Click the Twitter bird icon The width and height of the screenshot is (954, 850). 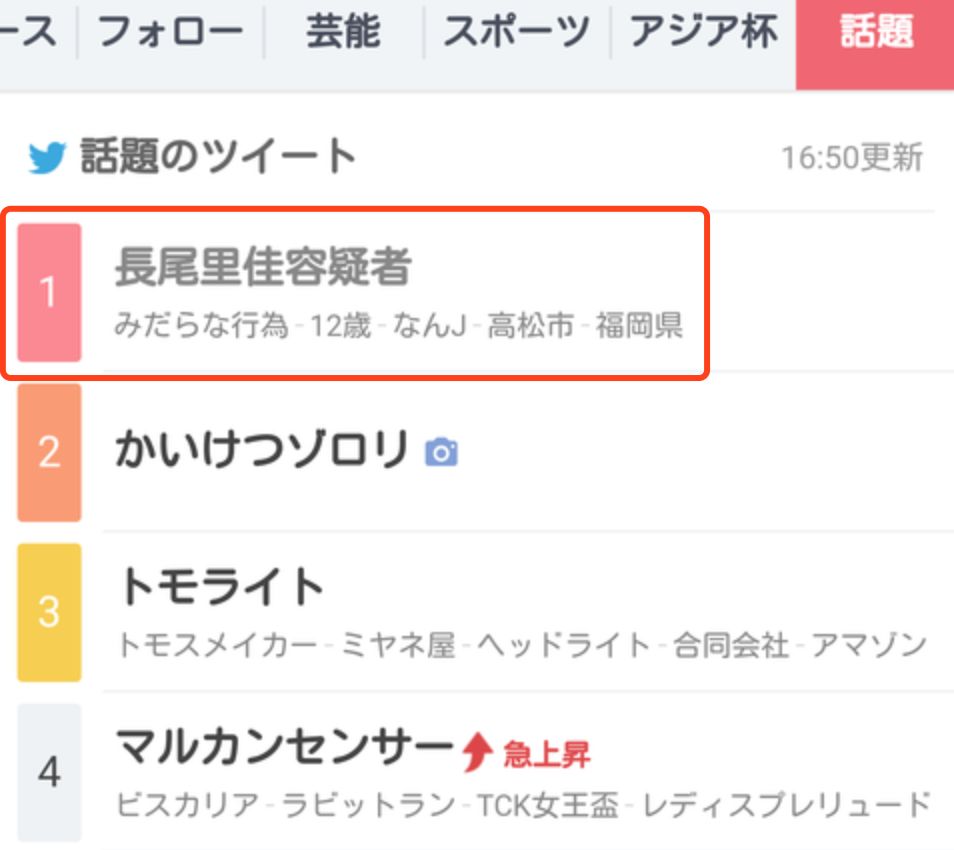coord(47,158)
